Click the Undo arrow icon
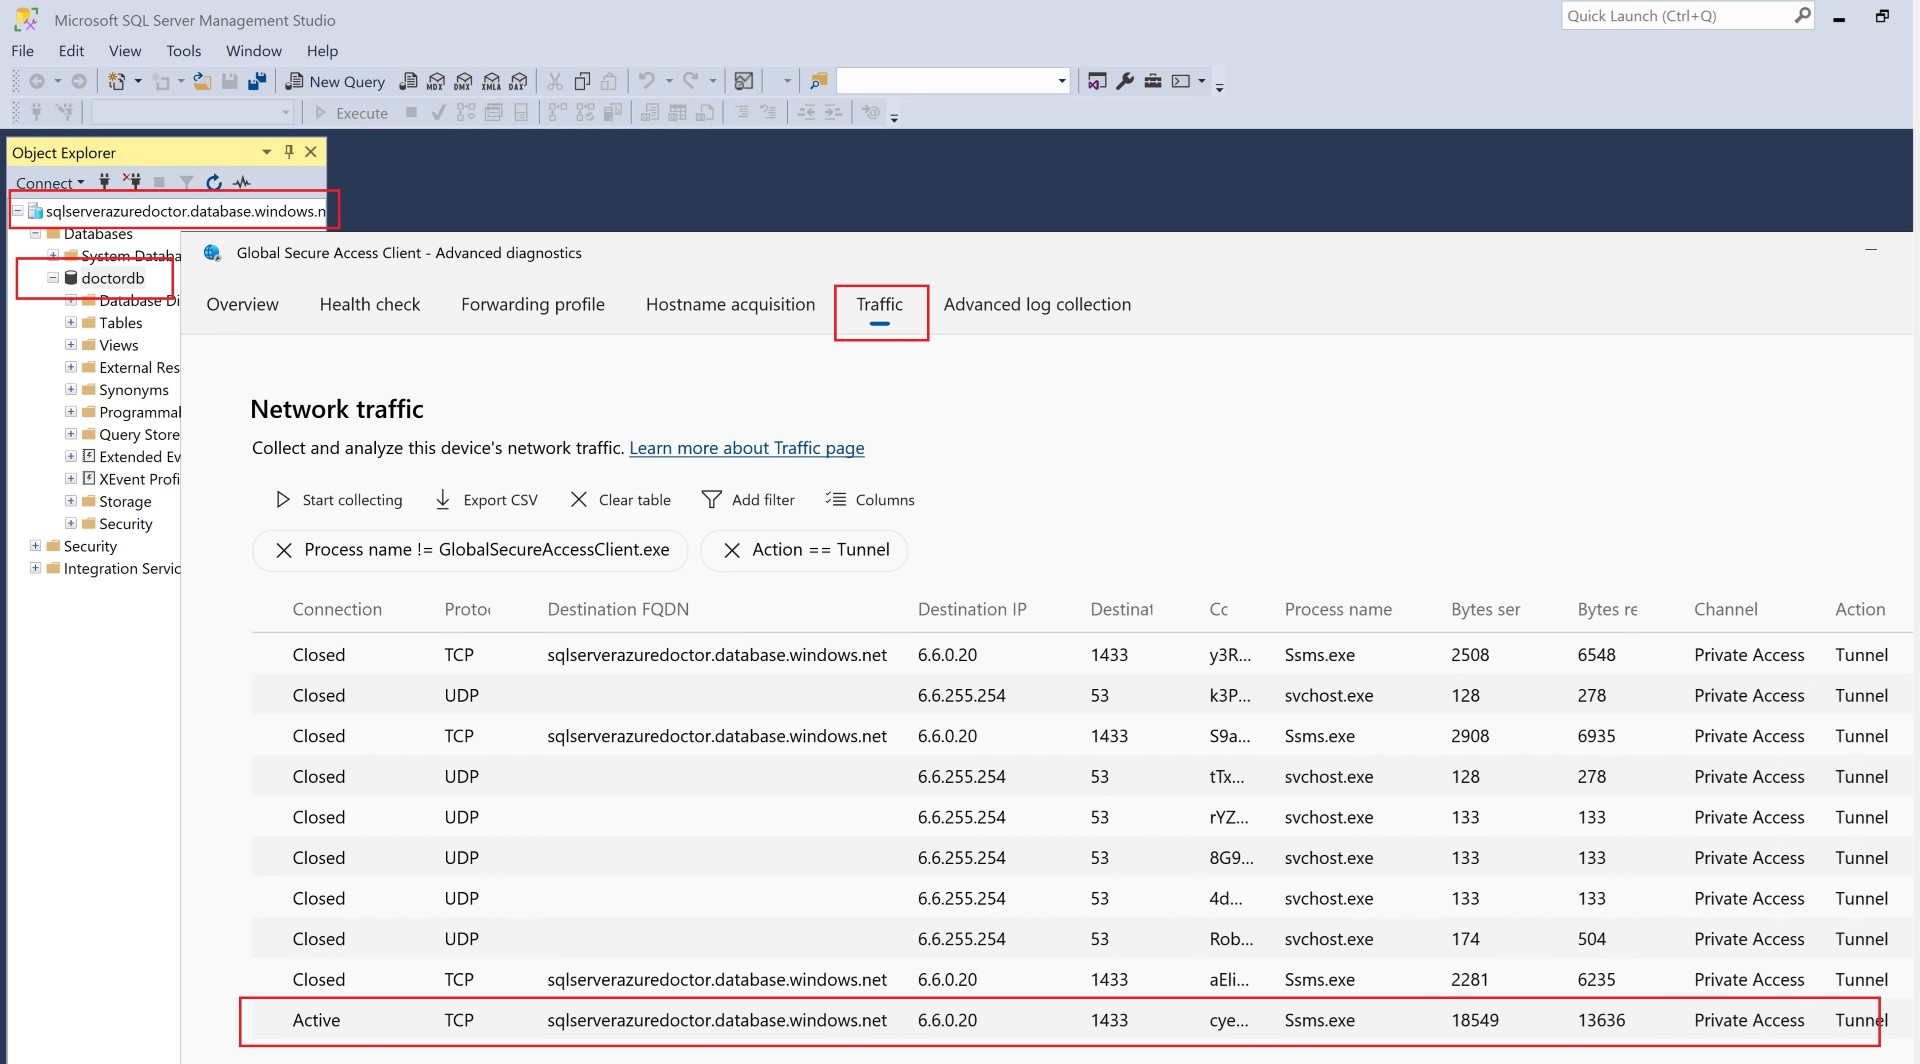Viewport: 1920px width, 1064px height. [647, 81]
